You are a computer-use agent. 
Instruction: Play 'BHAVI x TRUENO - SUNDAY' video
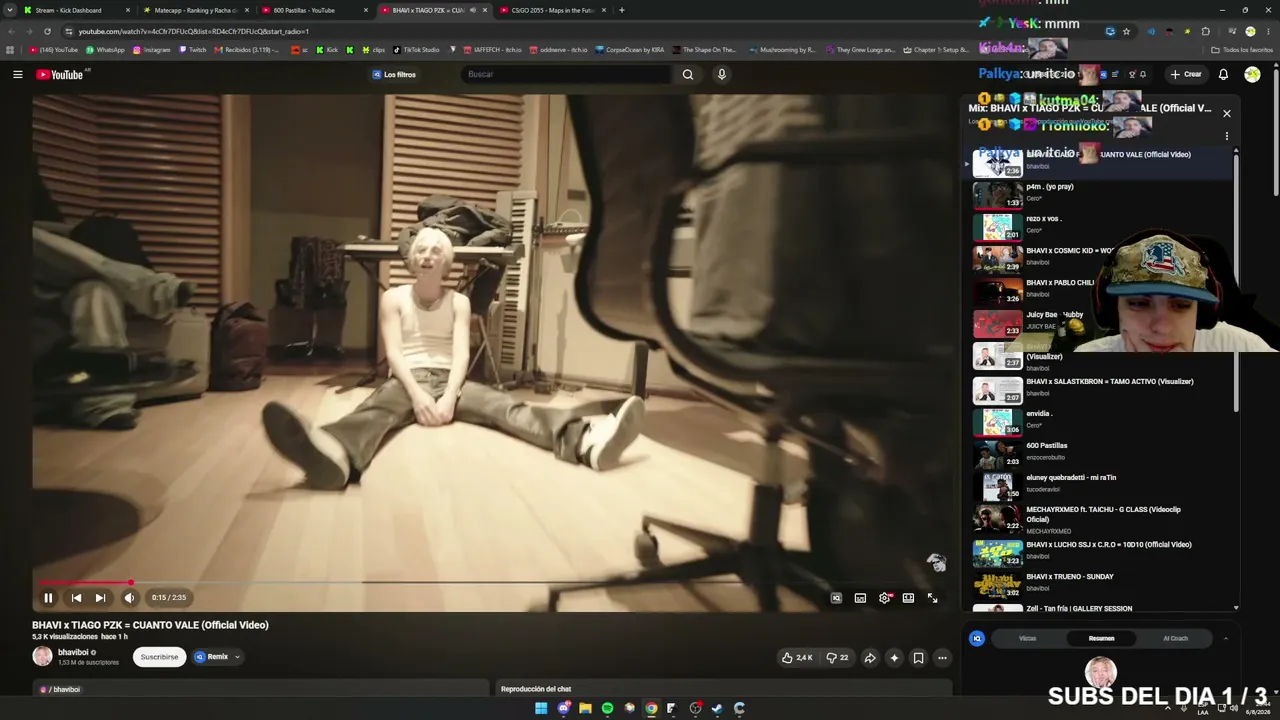(1100, 583)
